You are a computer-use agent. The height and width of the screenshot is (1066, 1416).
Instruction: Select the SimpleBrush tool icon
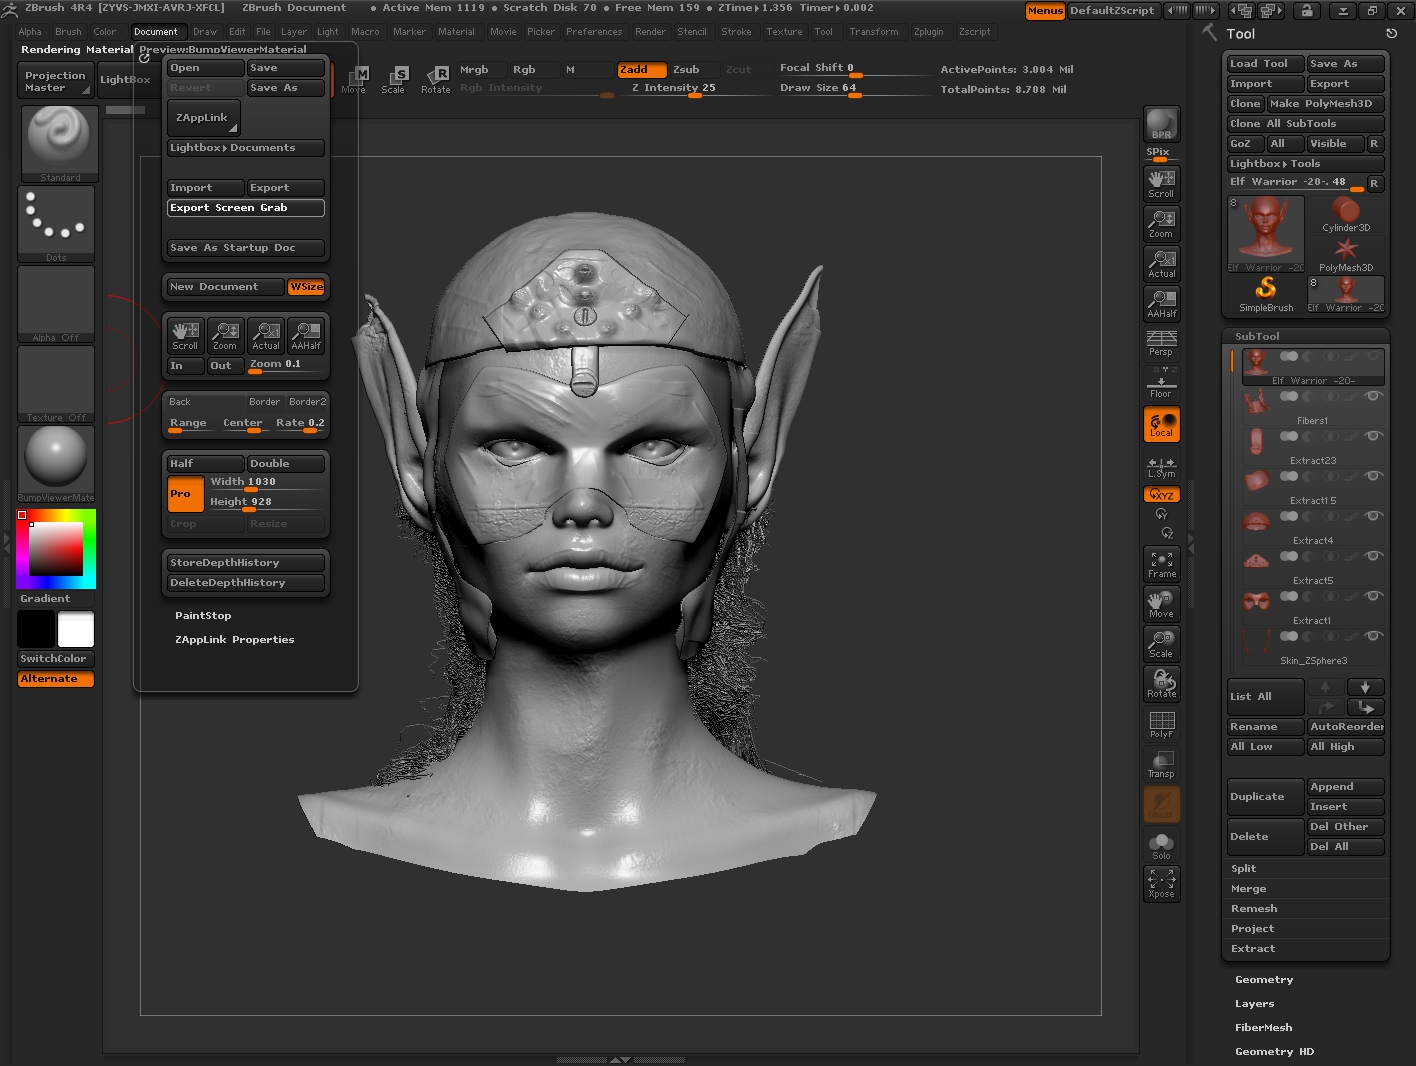click(1266, 294)
